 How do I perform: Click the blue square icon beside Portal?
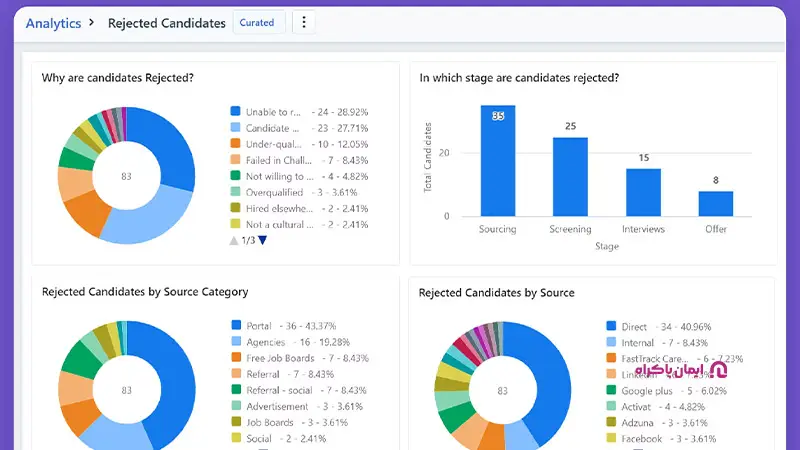tap(236, 325)
